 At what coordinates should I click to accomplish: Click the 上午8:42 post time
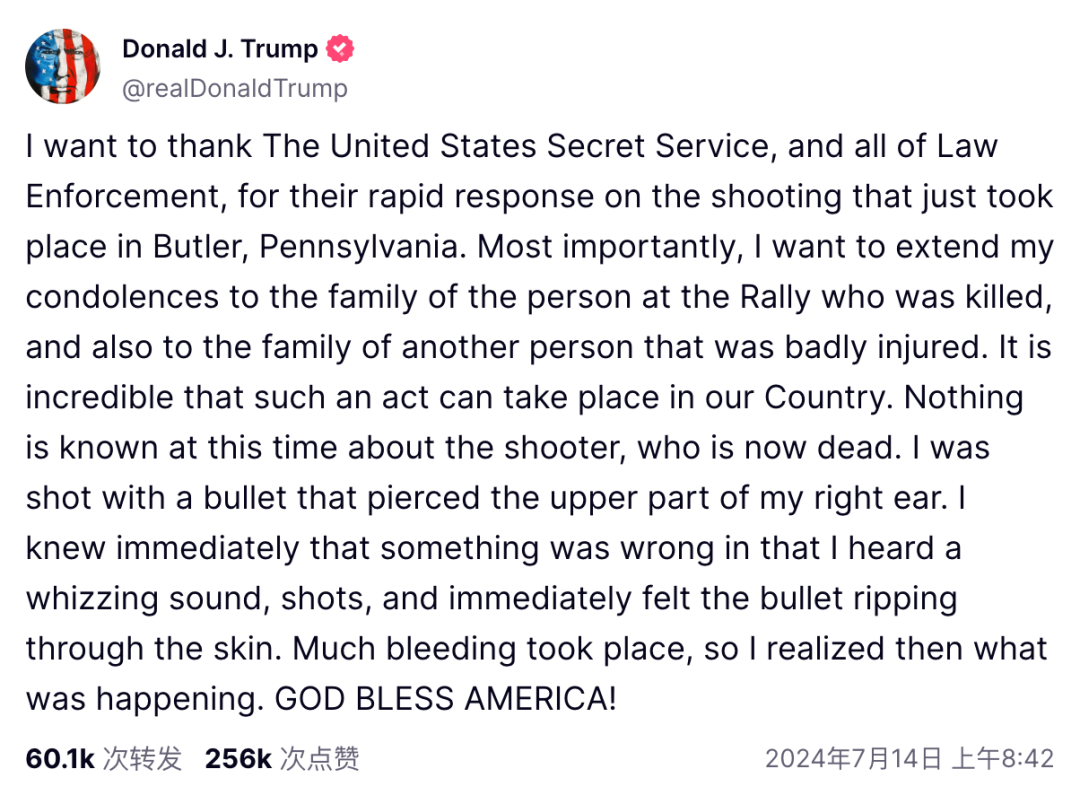point(1003,759)
